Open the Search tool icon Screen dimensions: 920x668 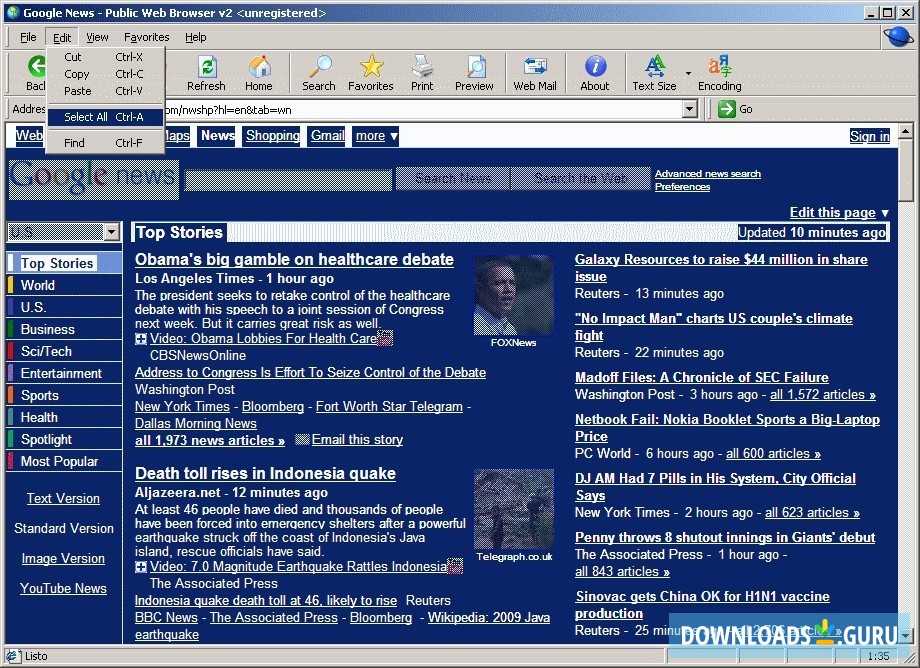click(x=317, y=70)
